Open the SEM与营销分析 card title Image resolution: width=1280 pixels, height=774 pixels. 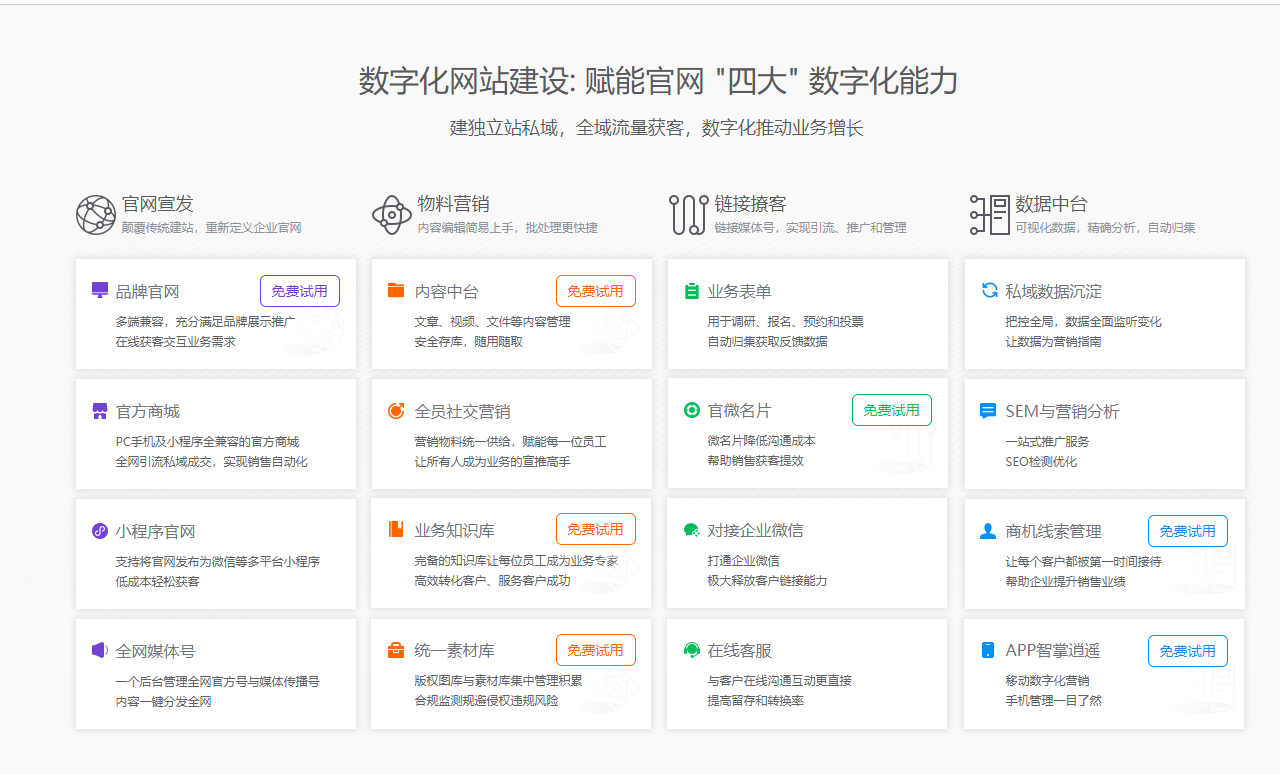tap(1062, 411)
